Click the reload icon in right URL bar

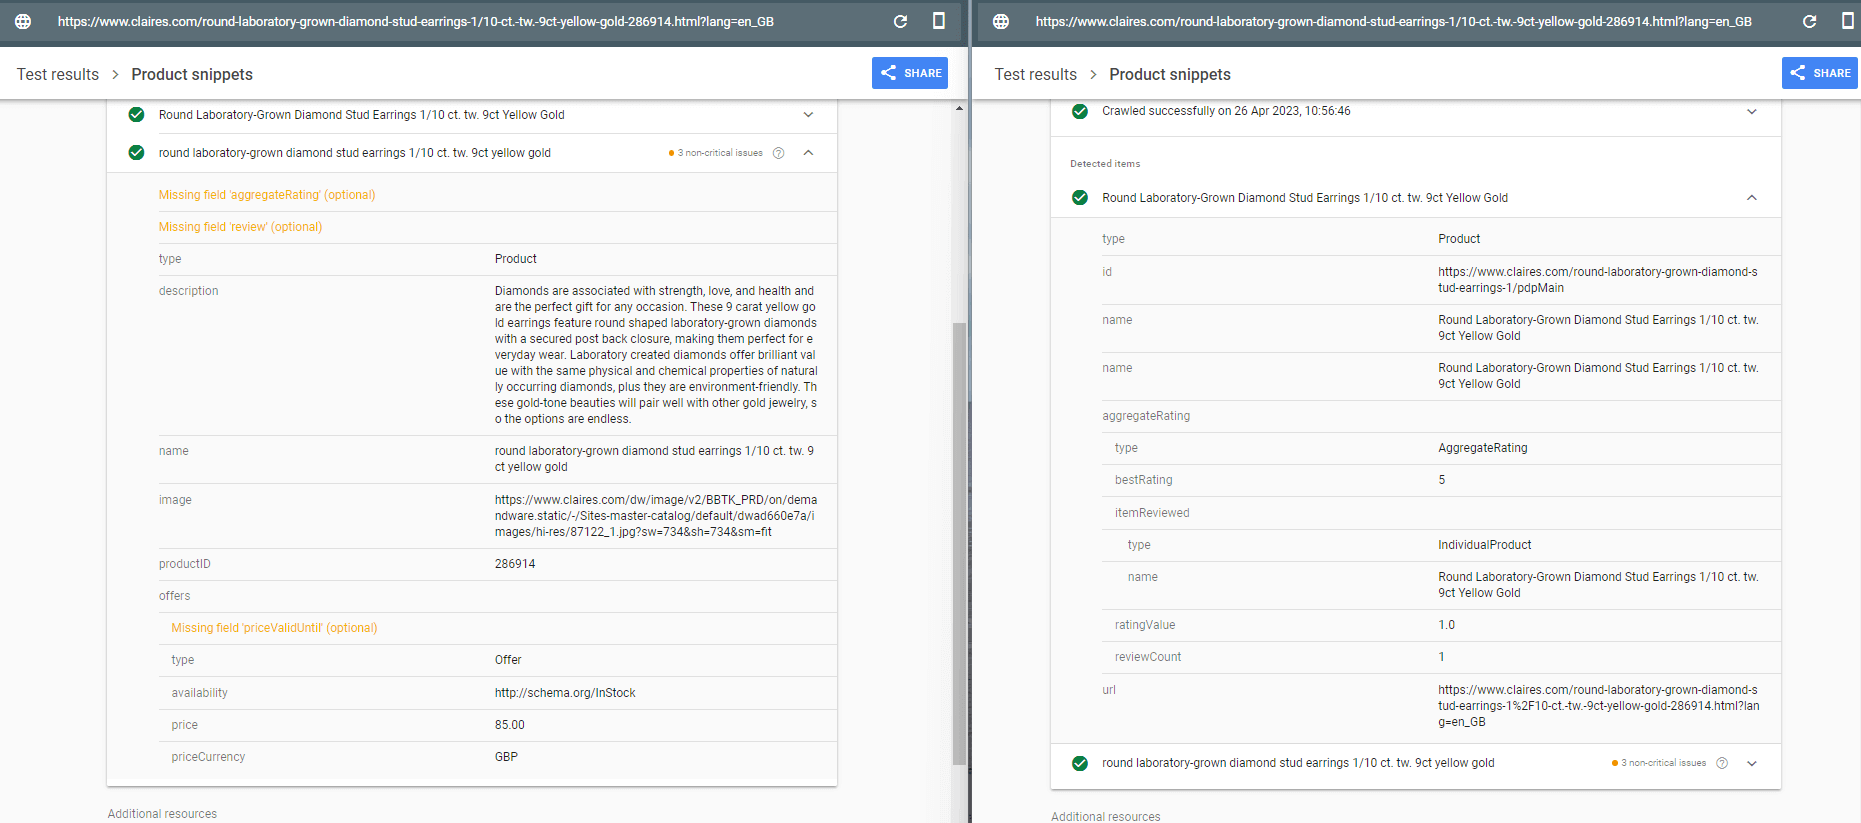(x=1809, y=21)
